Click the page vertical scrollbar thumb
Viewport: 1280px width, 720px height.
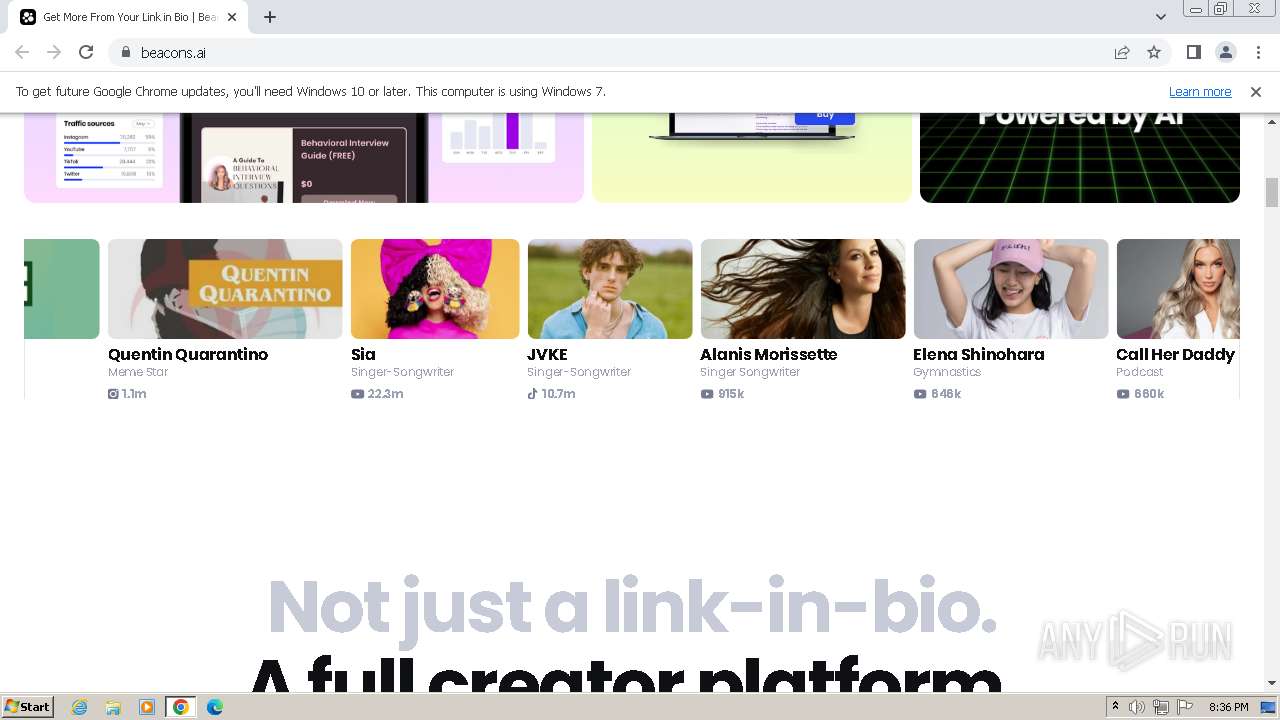click(x=1272, y=192)
